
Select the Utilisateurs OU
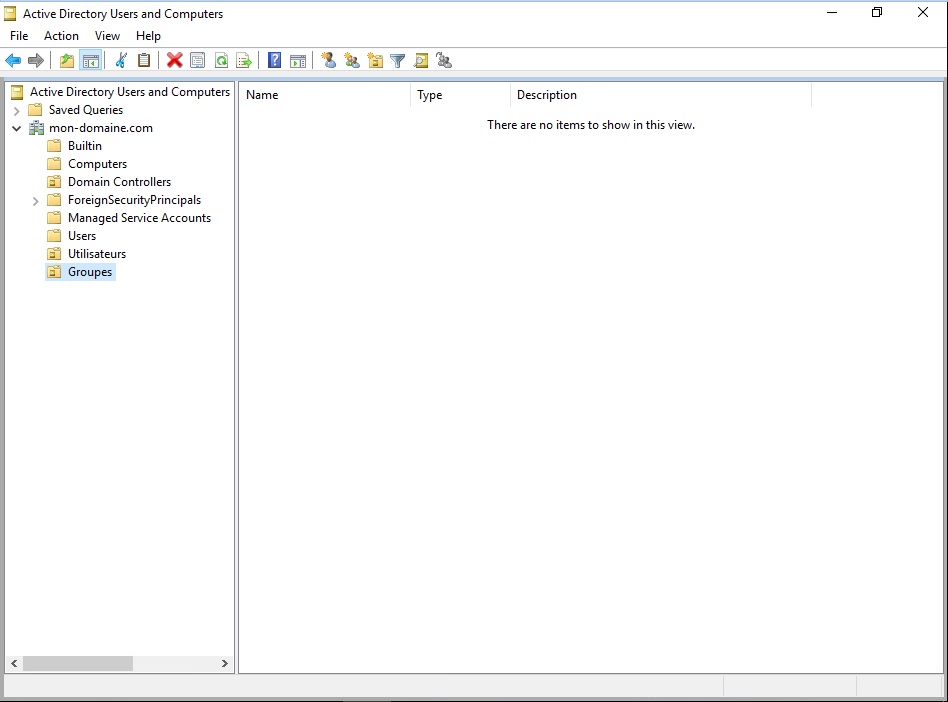pos(97,254)
